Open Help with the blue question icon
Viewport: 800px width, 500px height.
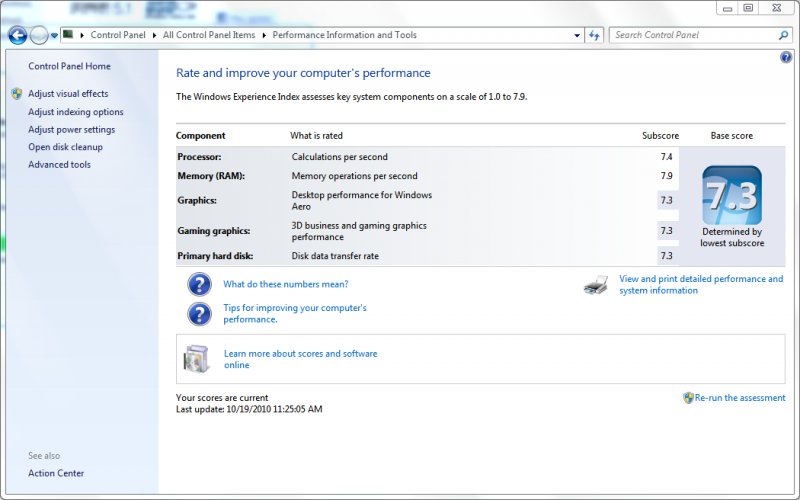coord(786,57)
